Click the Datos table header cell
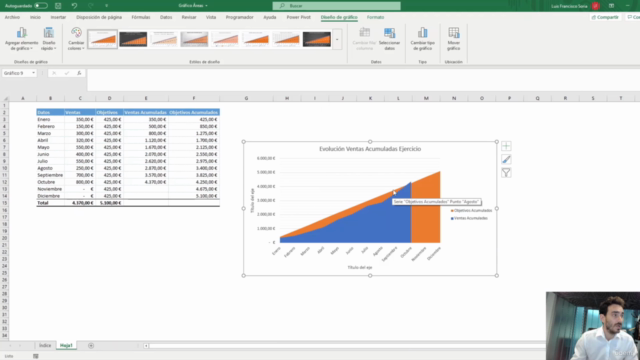Viewport: 640px width, 360px height. point(50,112)
